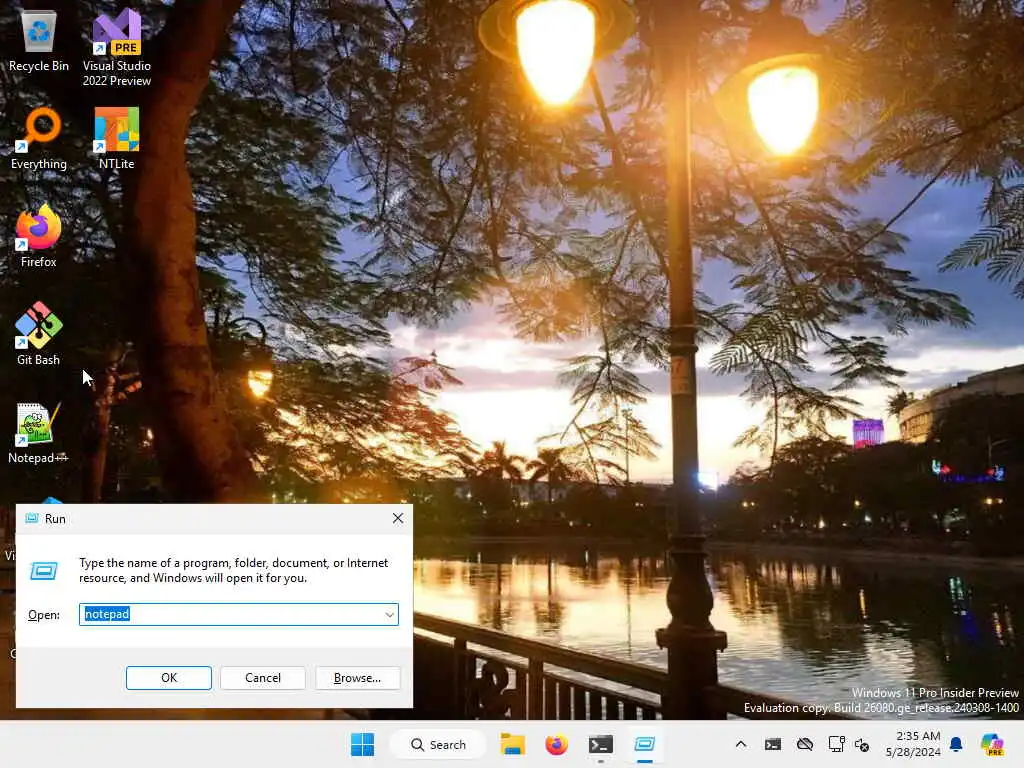Select the Everything search shortcut
This screenshot has height=768, width=1024.
[39, 138]
